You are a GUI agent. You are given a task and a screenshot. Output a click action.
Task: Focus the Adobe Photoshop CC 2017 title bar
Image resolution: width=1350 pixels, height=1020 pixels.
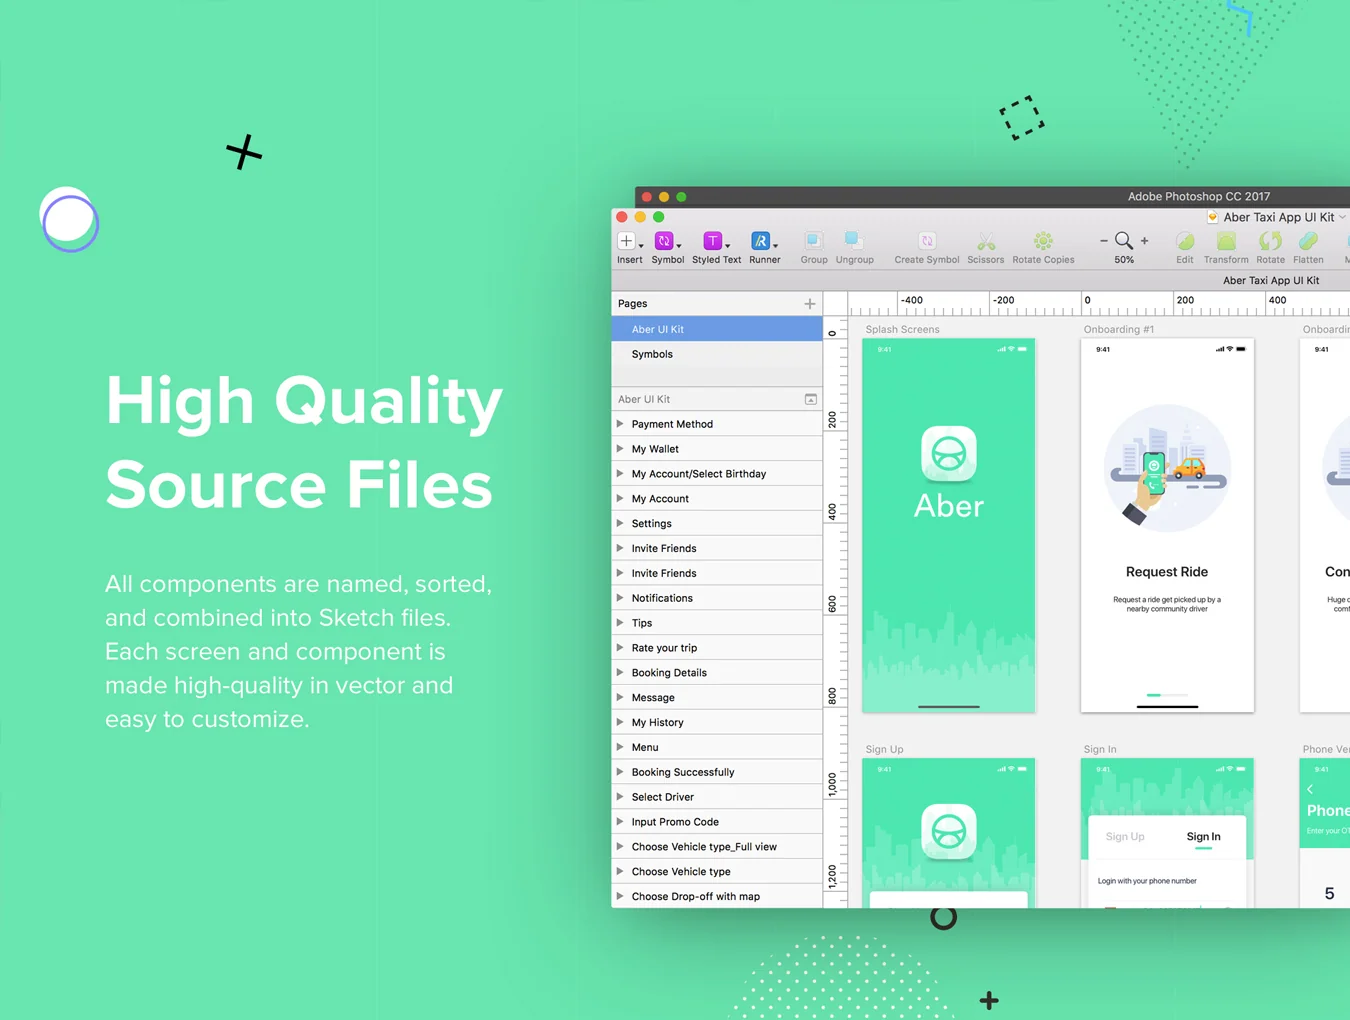[1199, 196]
